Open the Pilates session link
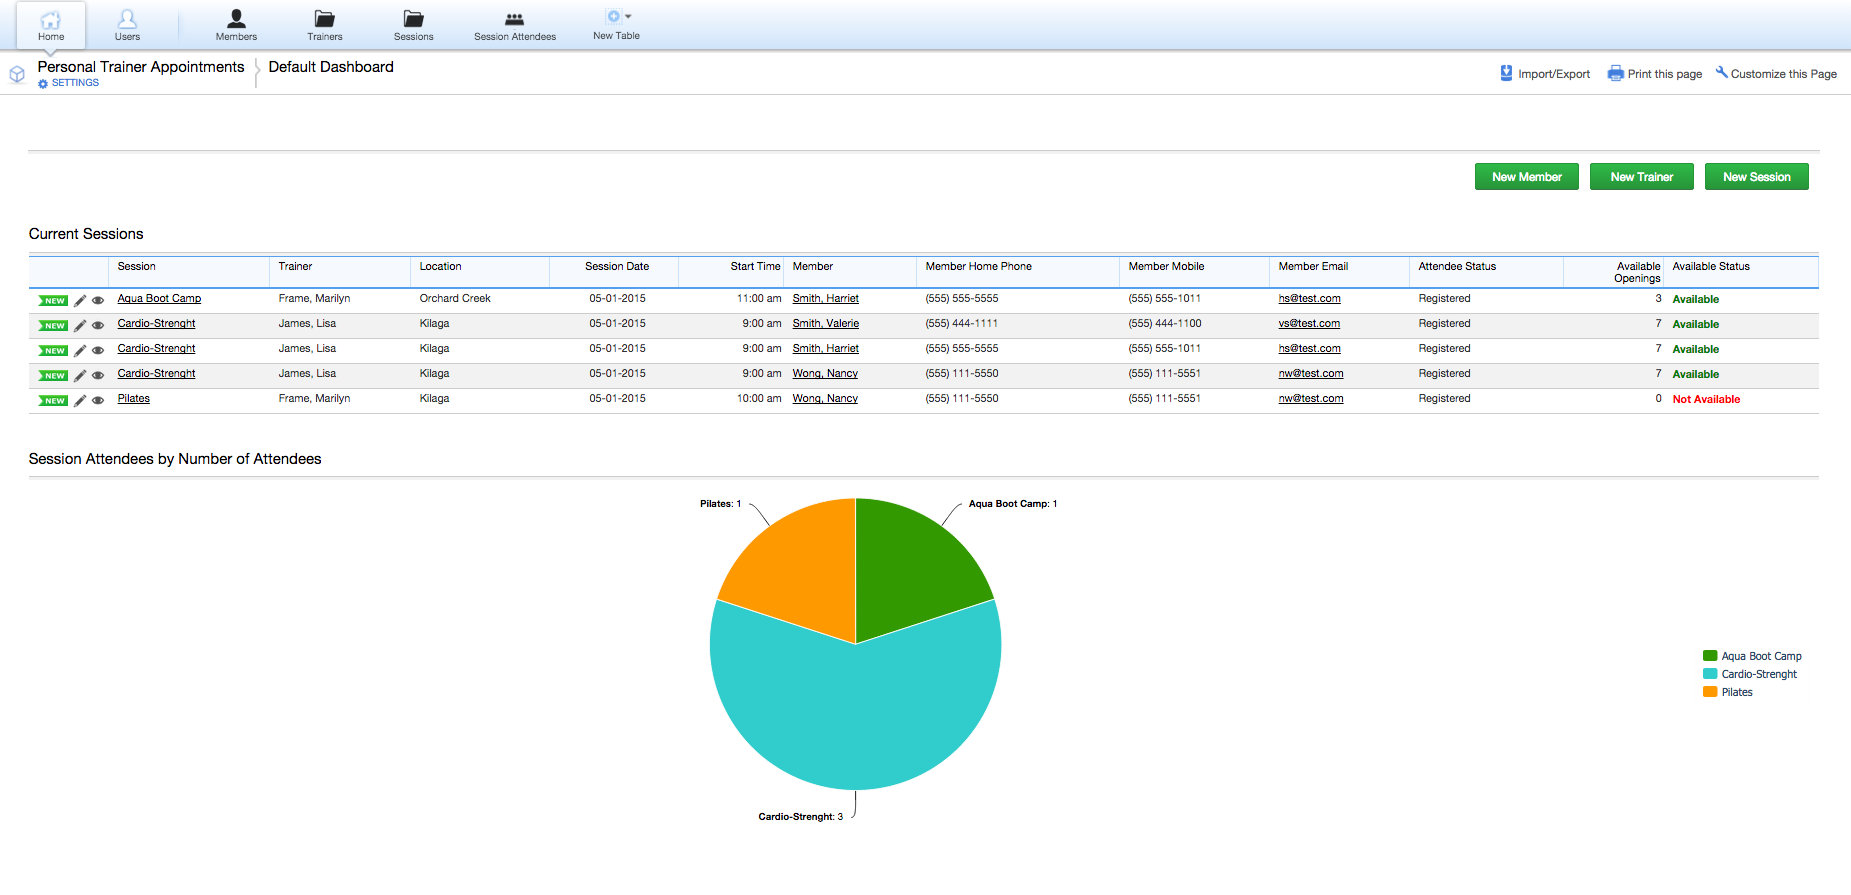The height and width of the screenshot is (895, 1851). click(x=133, y=398)
